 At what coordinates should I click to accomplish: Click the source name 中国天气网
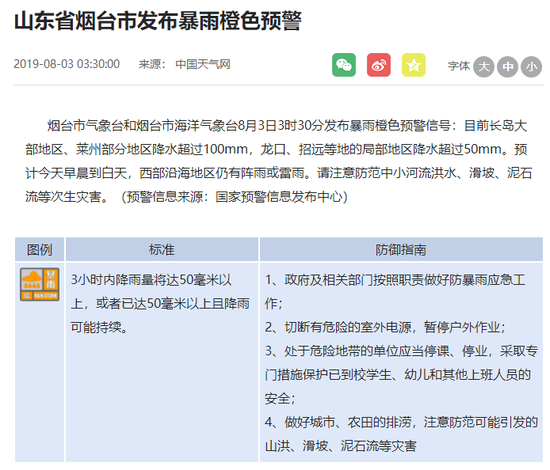tap(203, 64)
